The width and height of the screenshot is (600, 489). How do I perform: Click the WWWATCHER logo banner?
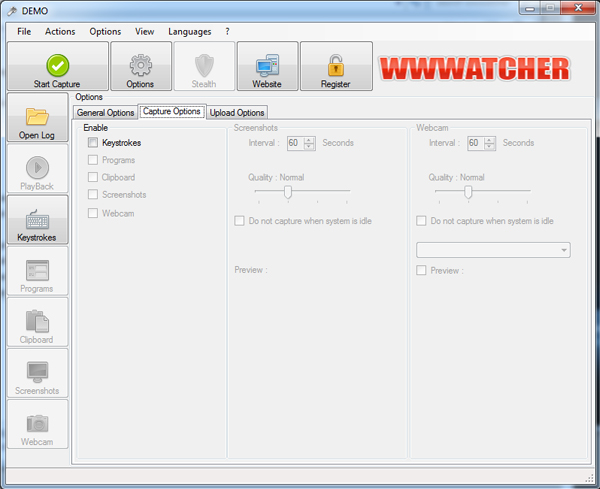[x=474, y=69]
